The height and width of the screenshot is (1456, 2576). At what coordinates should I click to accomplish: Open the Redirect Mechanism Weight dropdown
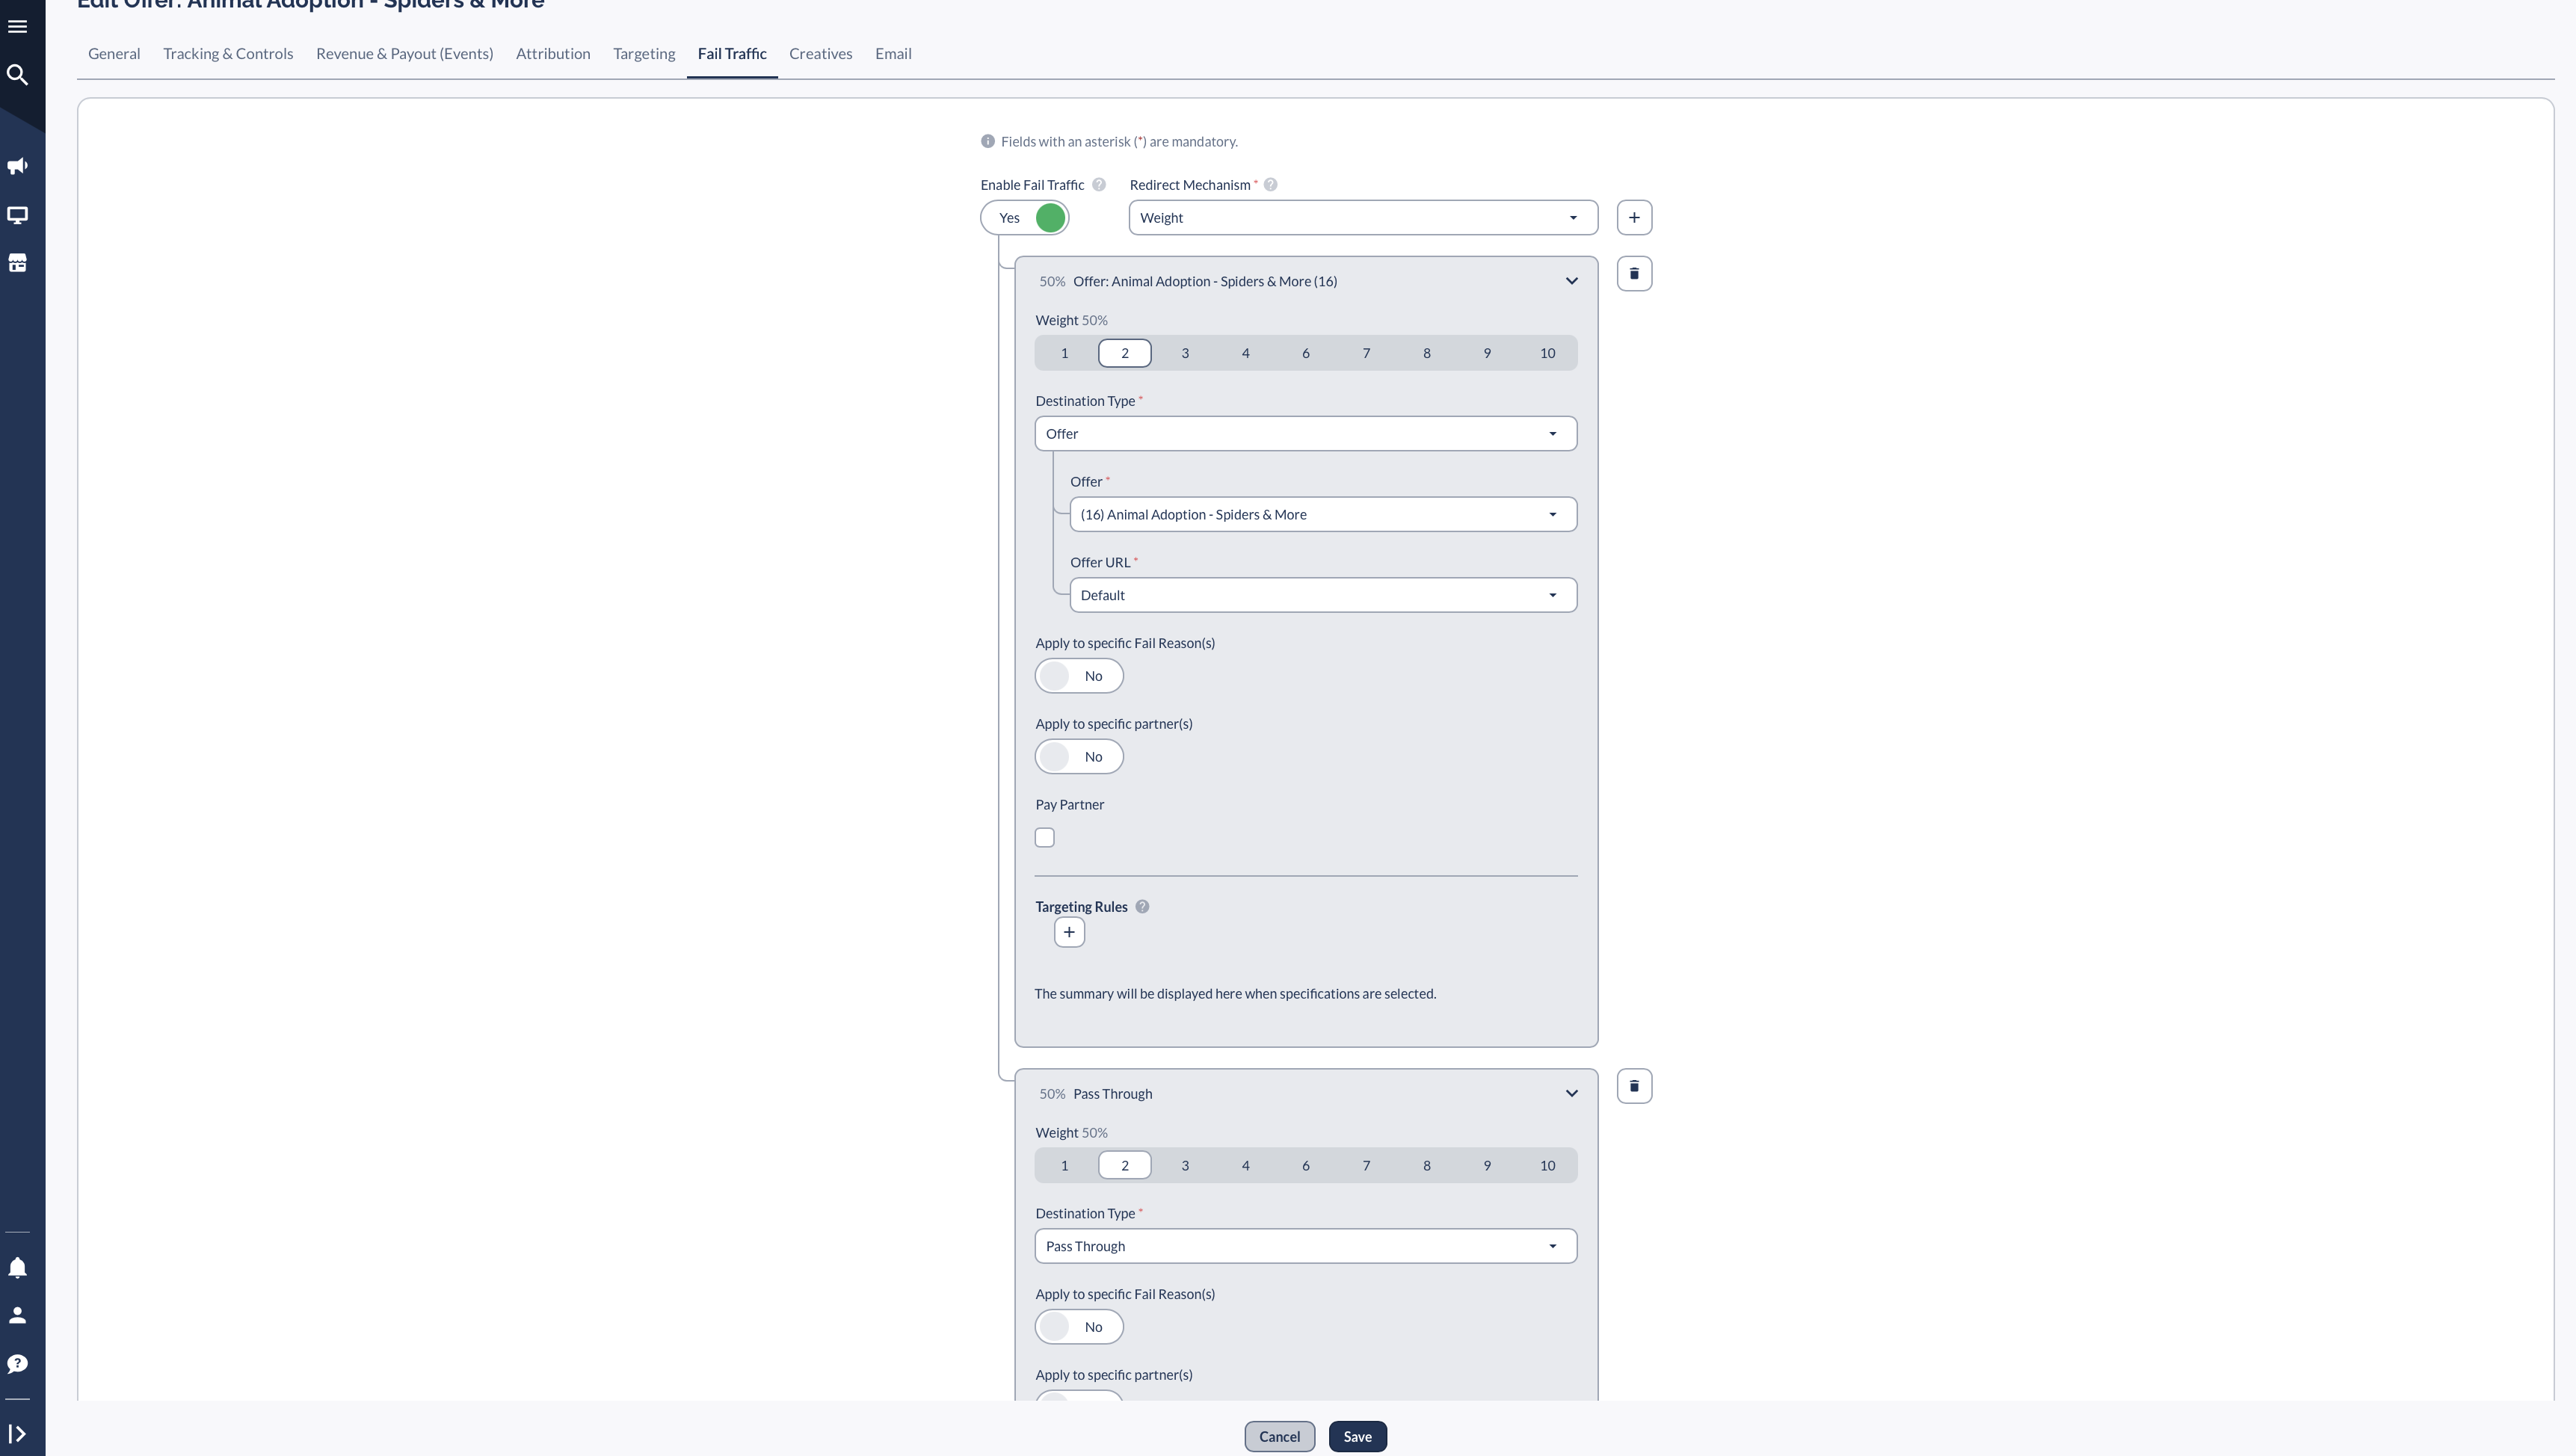pyautogui.click(x=1363, y=218)
